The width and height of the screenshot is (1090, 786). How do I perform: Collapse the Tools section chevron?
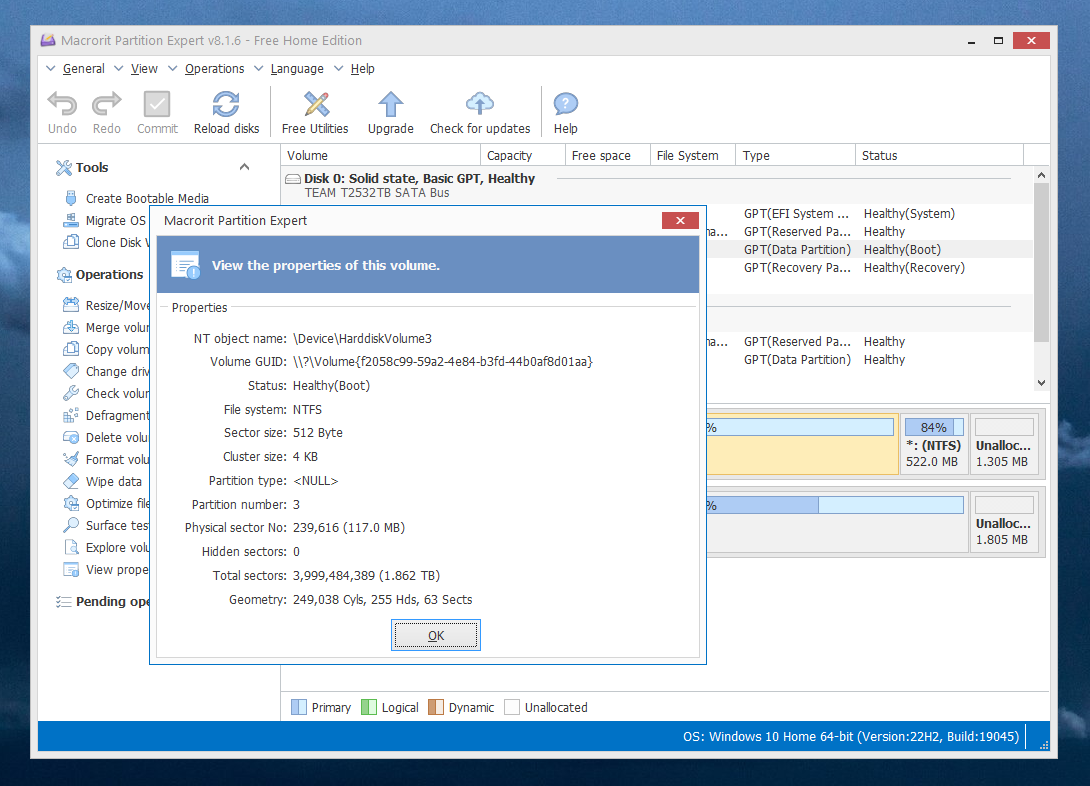point(244,167)
